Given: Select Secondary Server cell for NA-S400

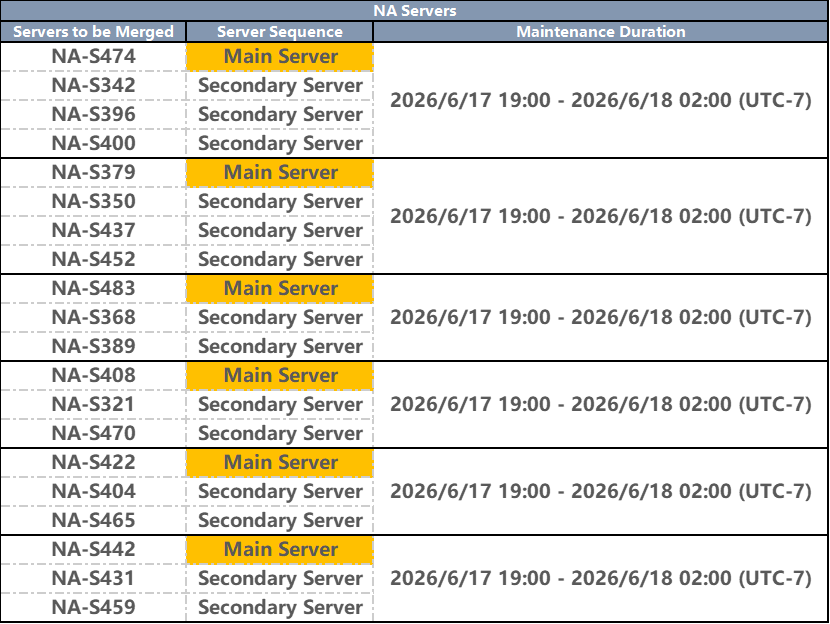Looking at the screenshot, I should (280, 143).
